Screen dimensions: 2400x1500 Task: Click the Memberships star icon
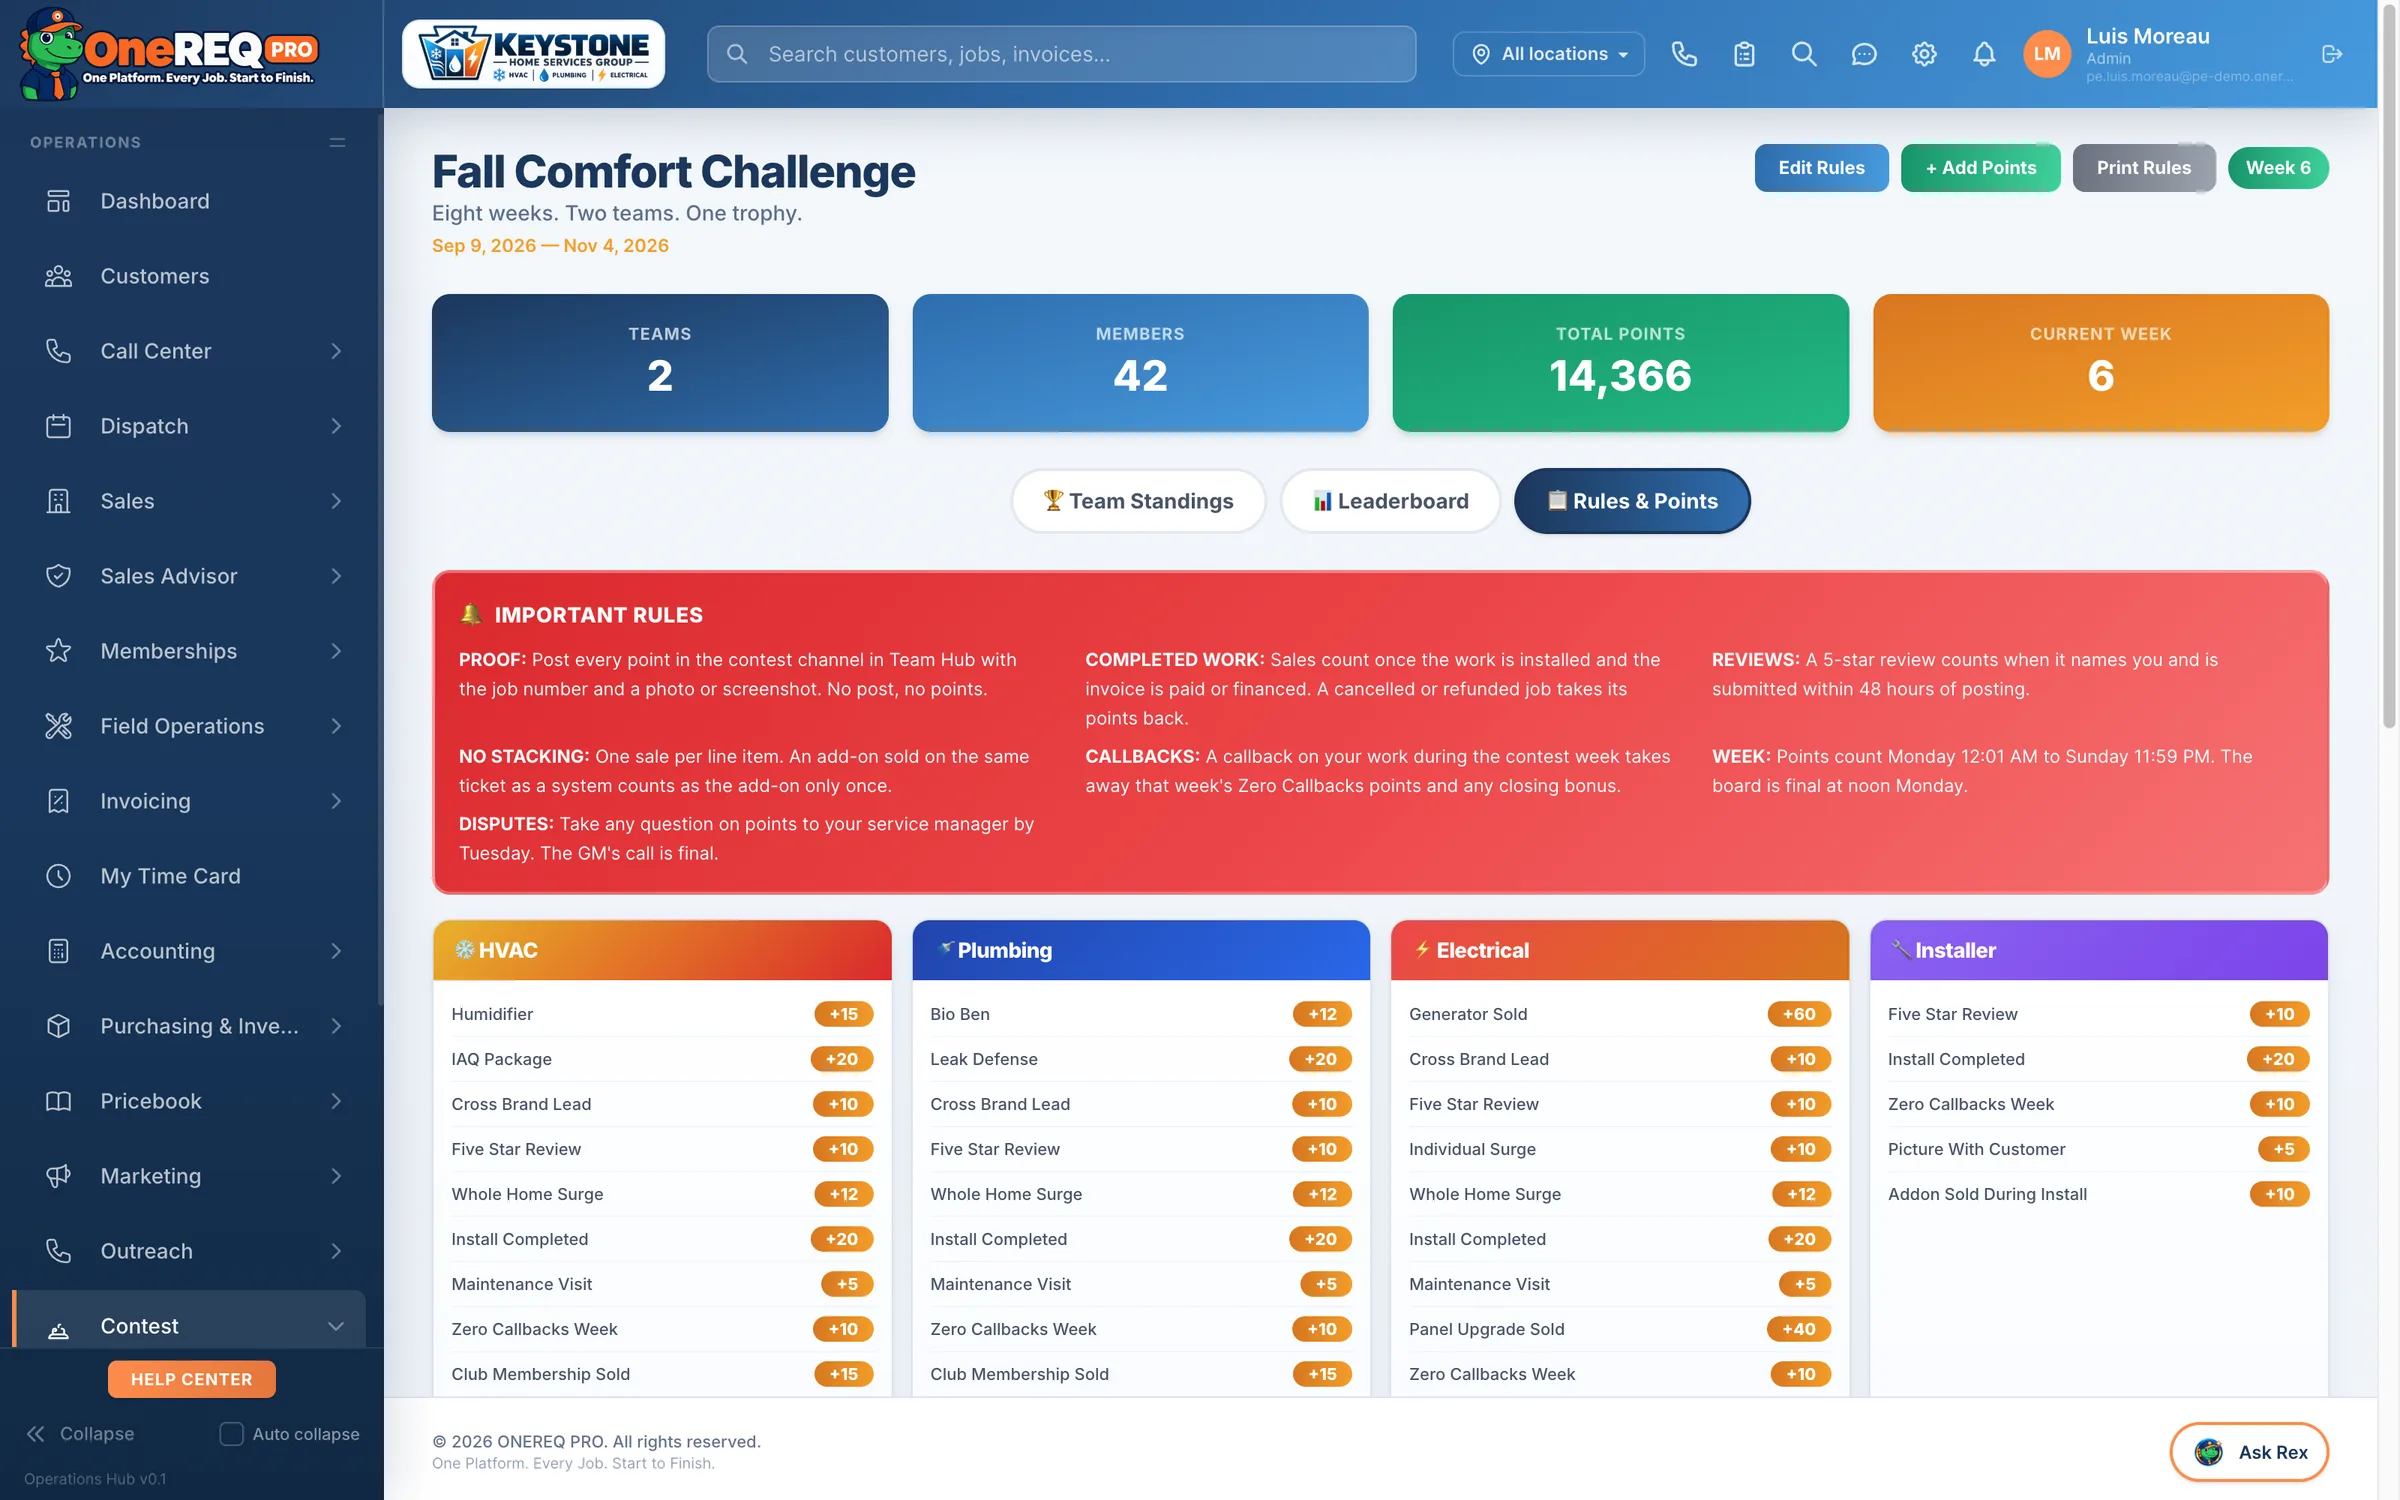[59, 651]
